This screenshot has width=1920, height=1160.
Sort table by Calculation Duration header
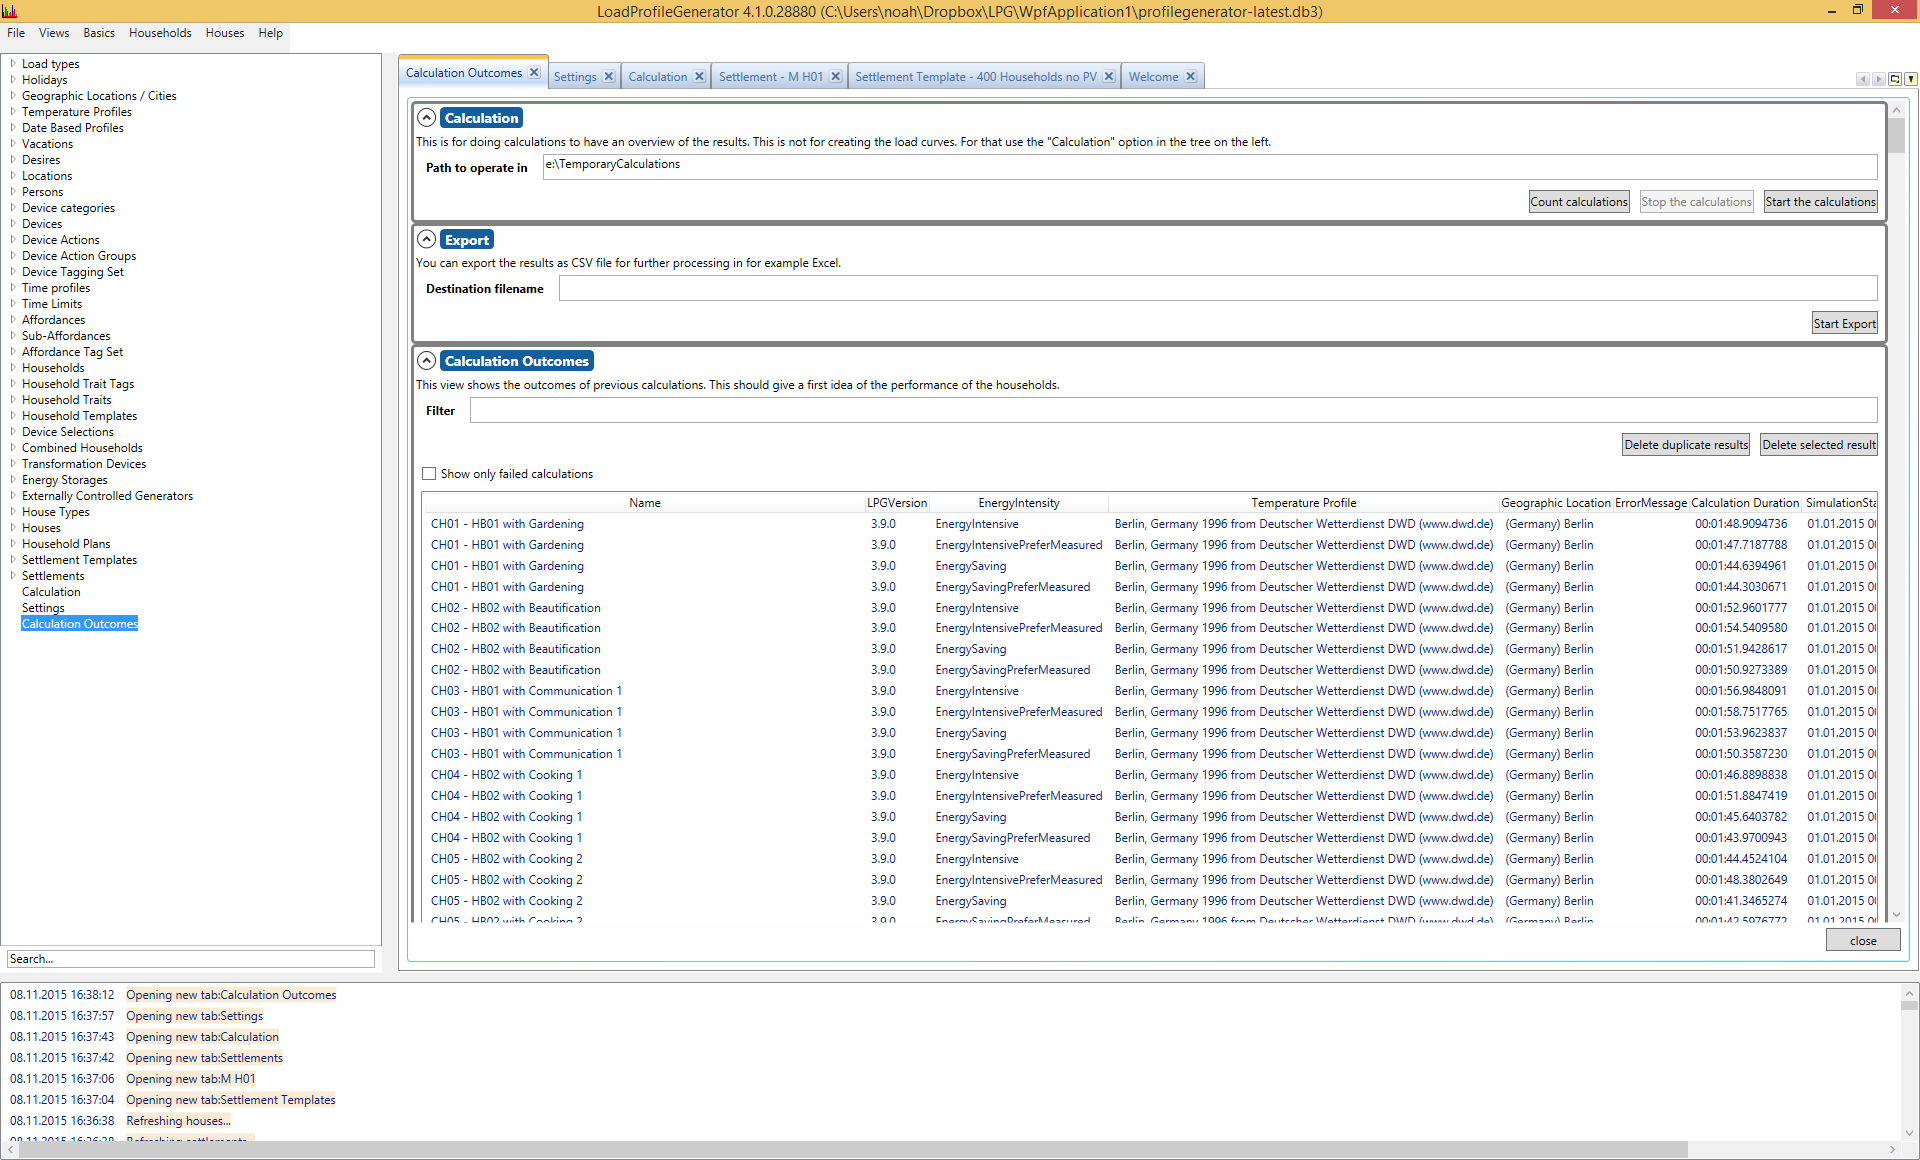(1745, 503)
